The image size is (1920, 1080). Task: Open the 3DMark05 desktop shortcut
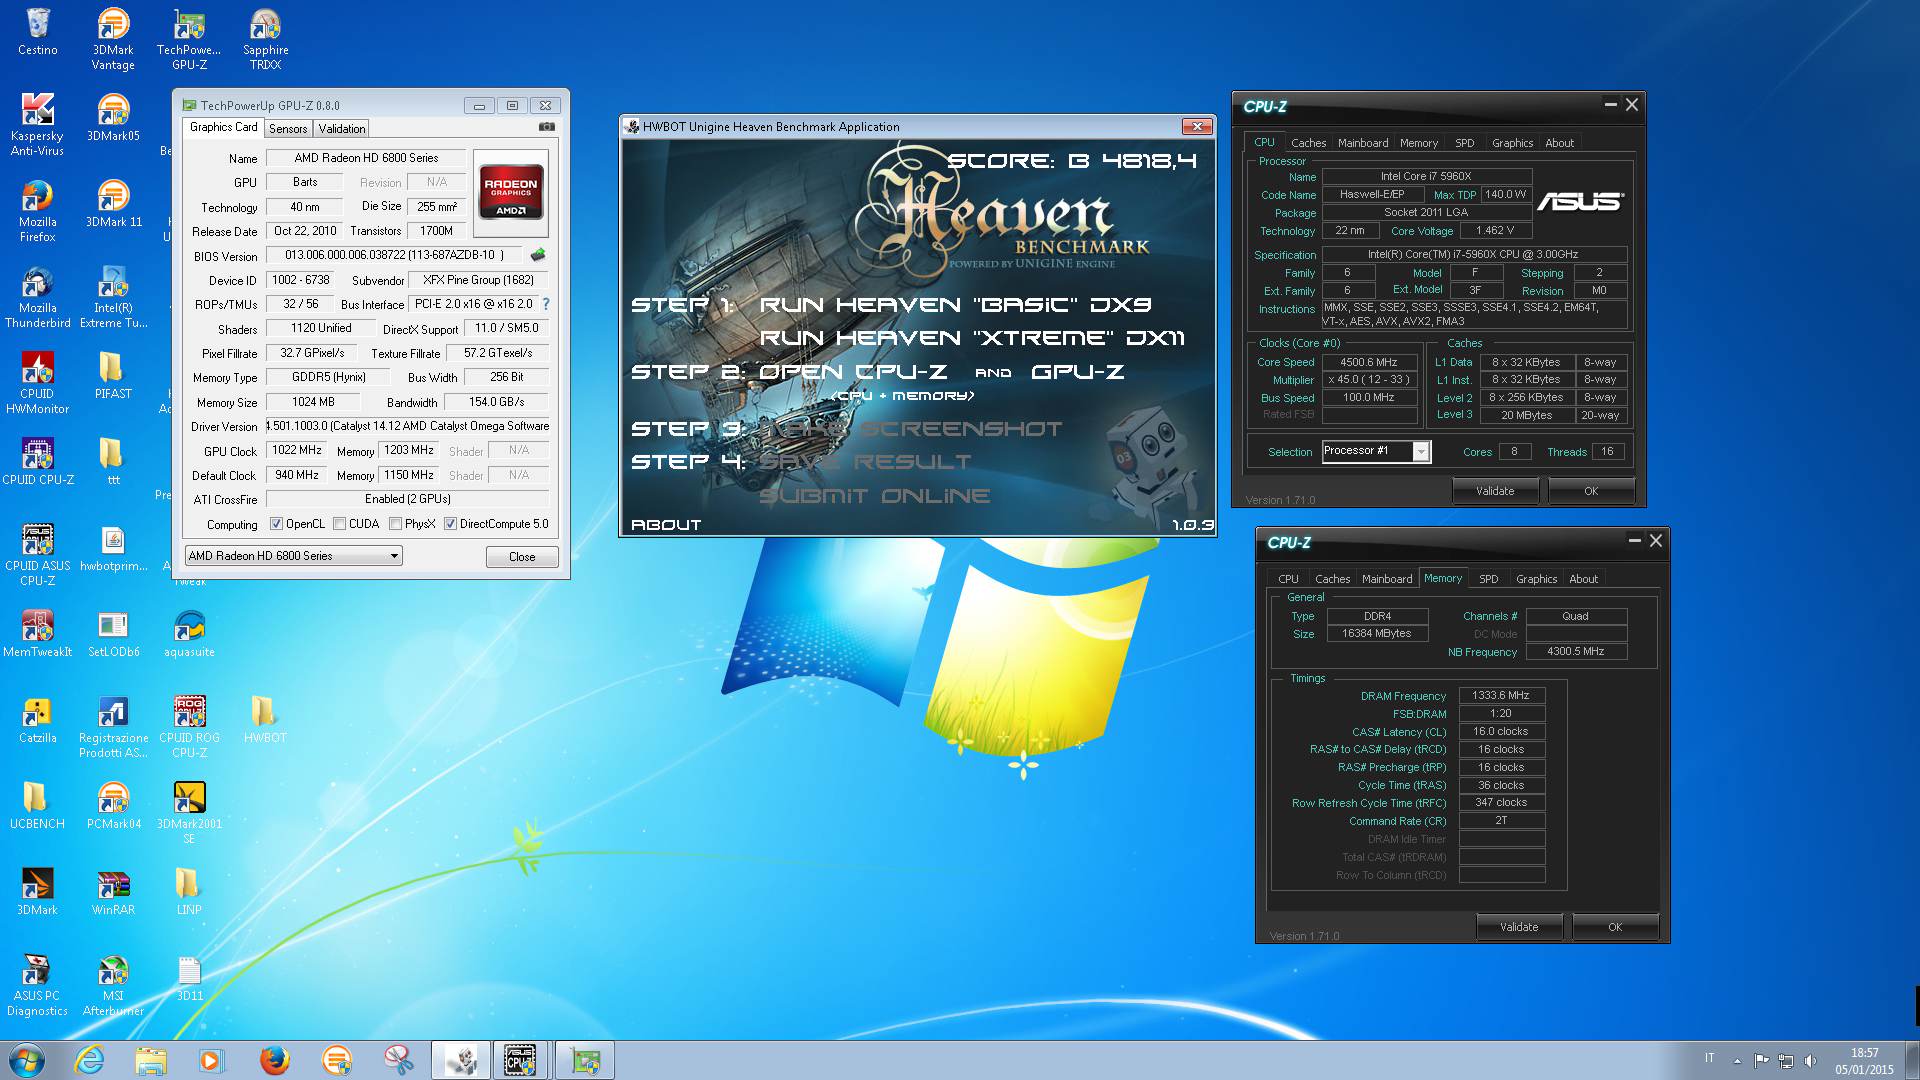(x=113, y=118)
